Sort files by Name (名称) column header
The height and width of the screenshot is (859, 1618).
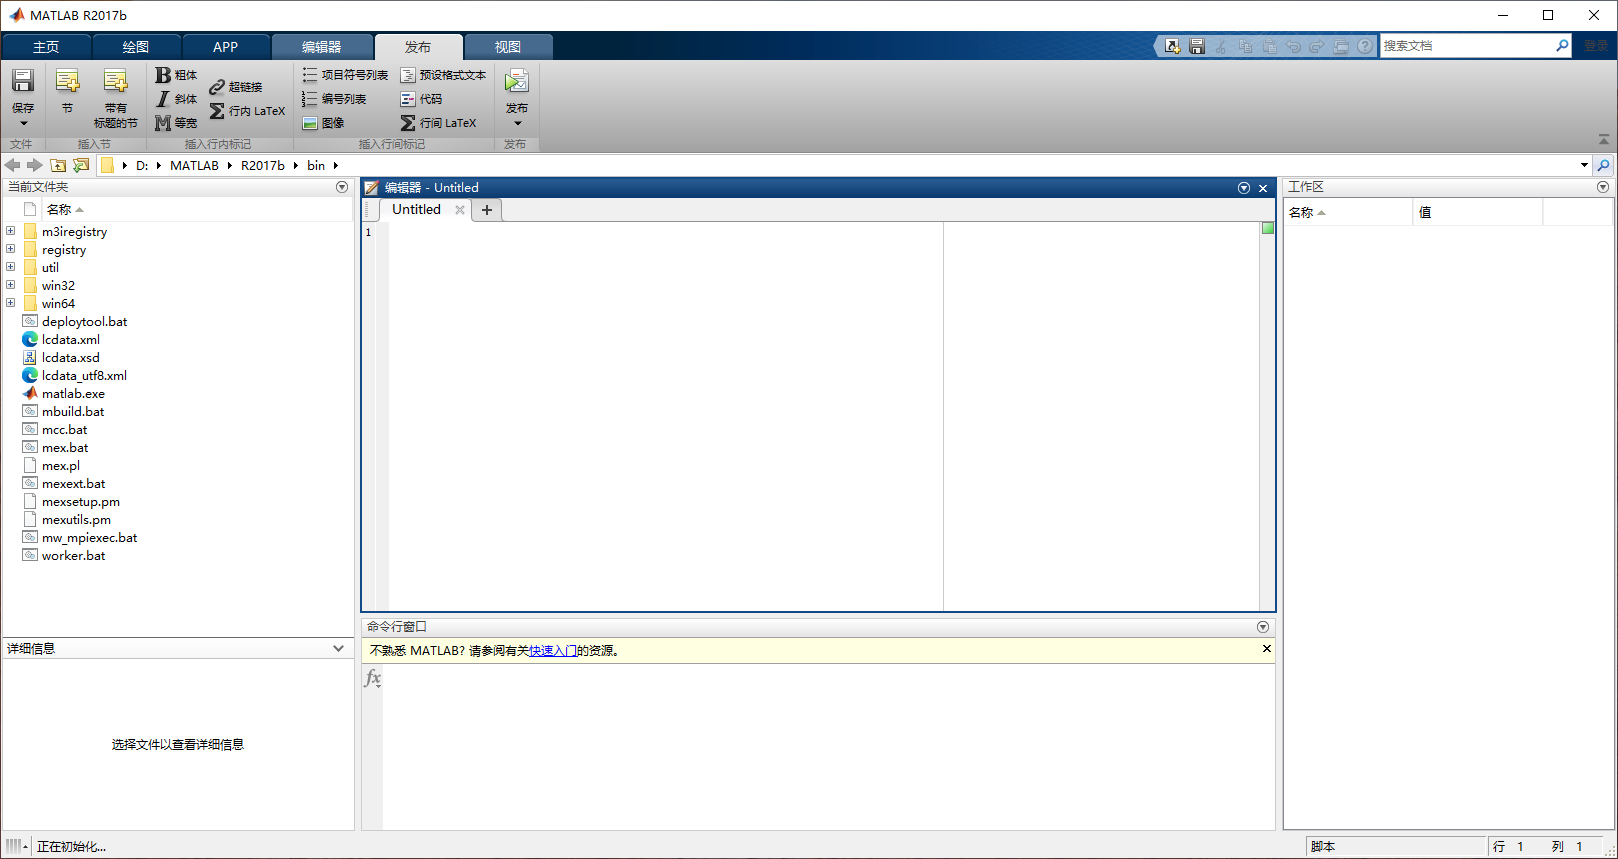65,210
